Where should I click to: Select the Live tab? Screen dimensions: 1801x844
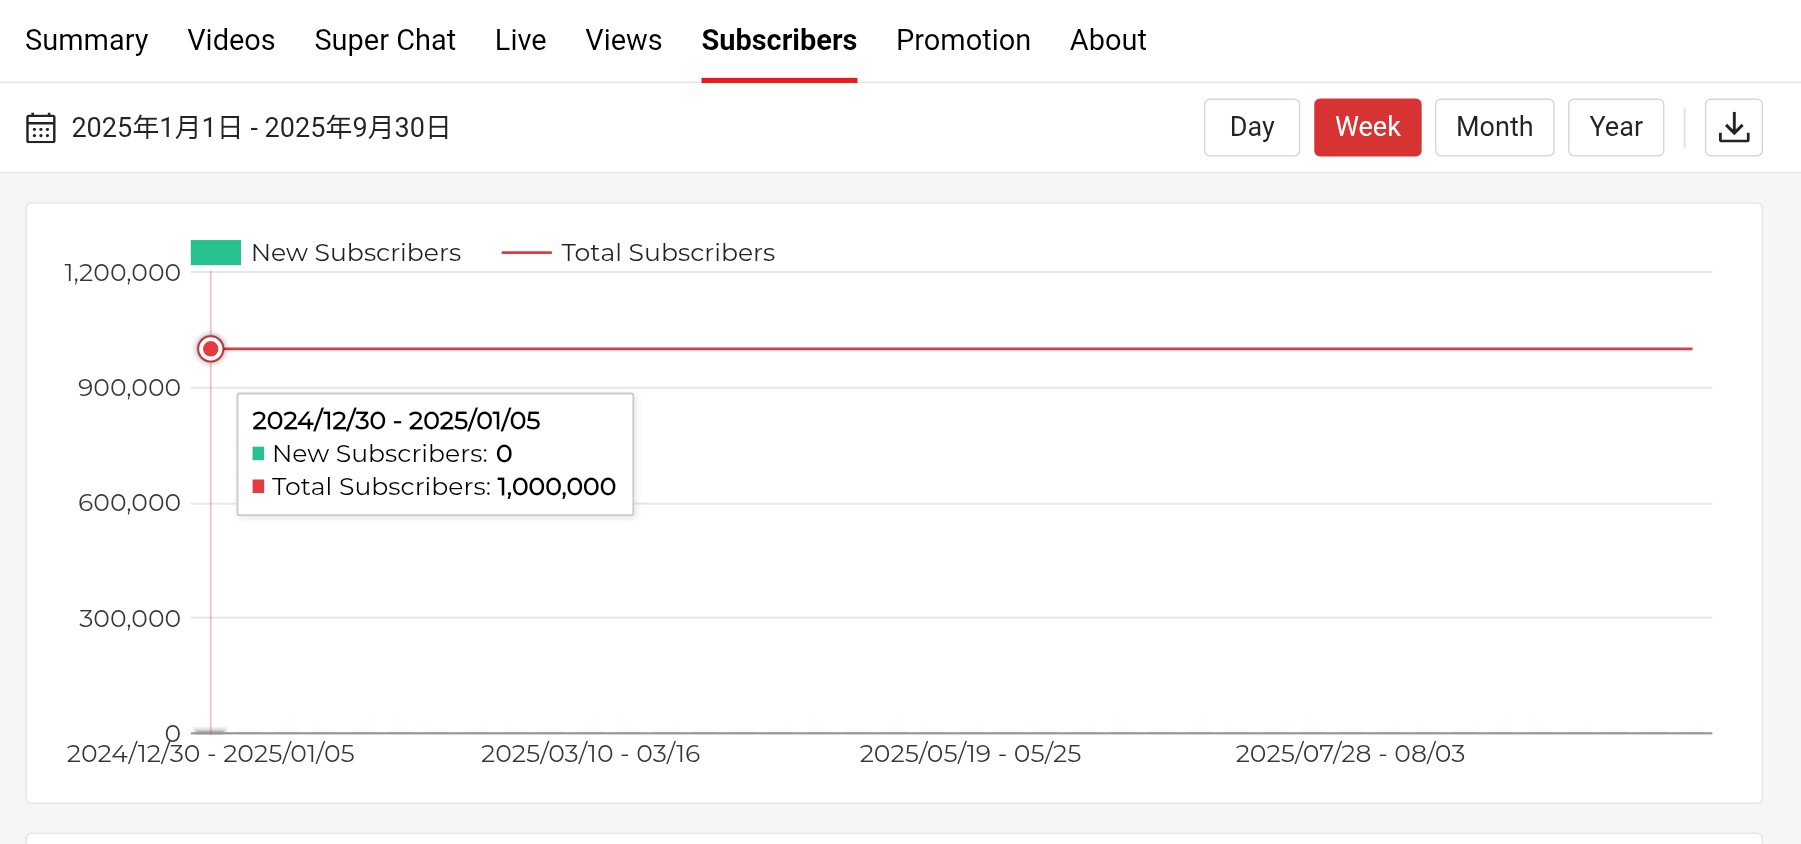pos(520,40)
